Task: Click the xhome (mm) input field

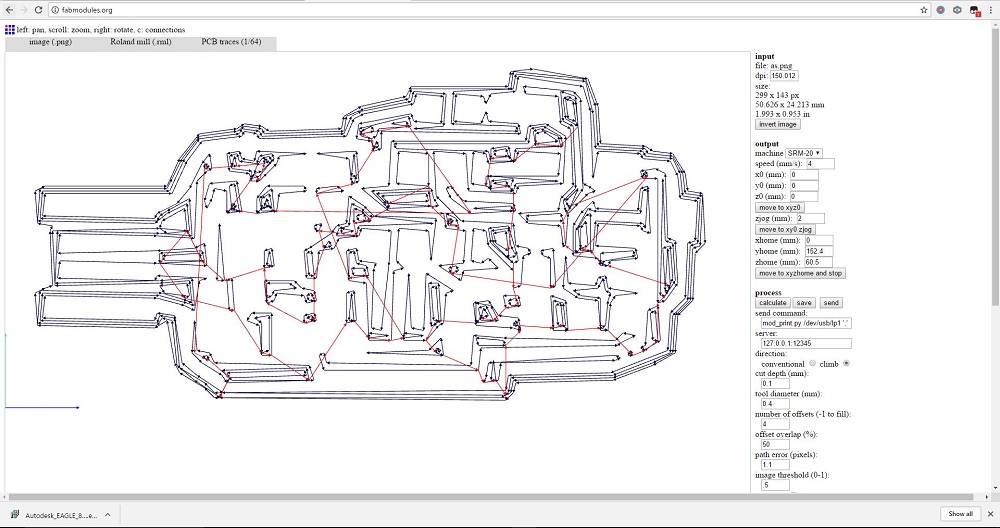Action: tap(819, 240)
